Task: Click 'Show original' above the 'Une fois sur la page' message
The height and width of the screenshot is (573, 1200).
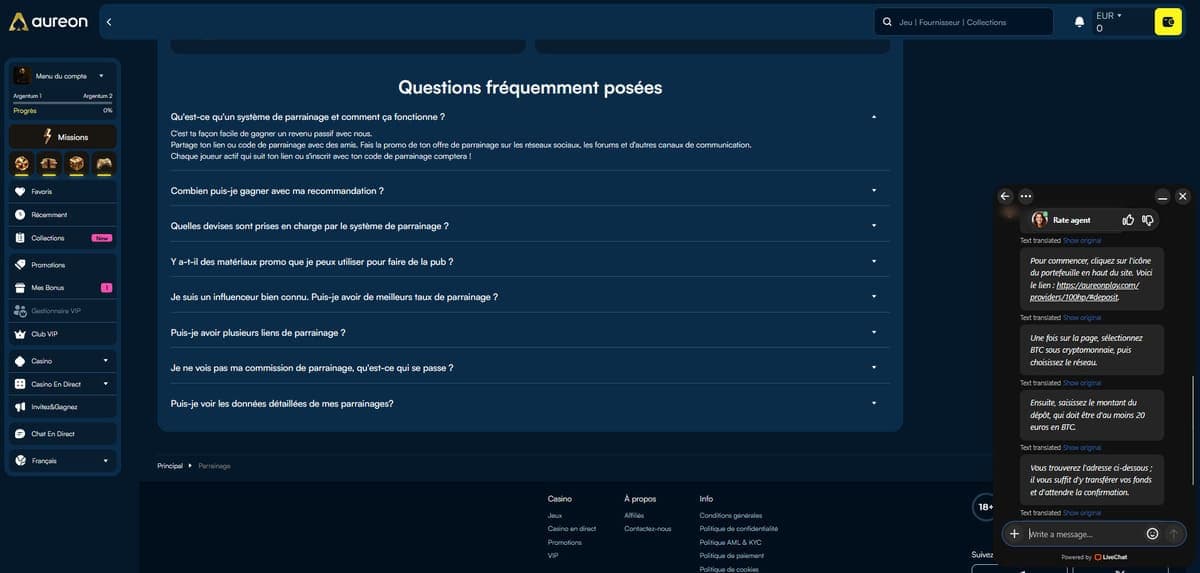Action: (1082, 318)
